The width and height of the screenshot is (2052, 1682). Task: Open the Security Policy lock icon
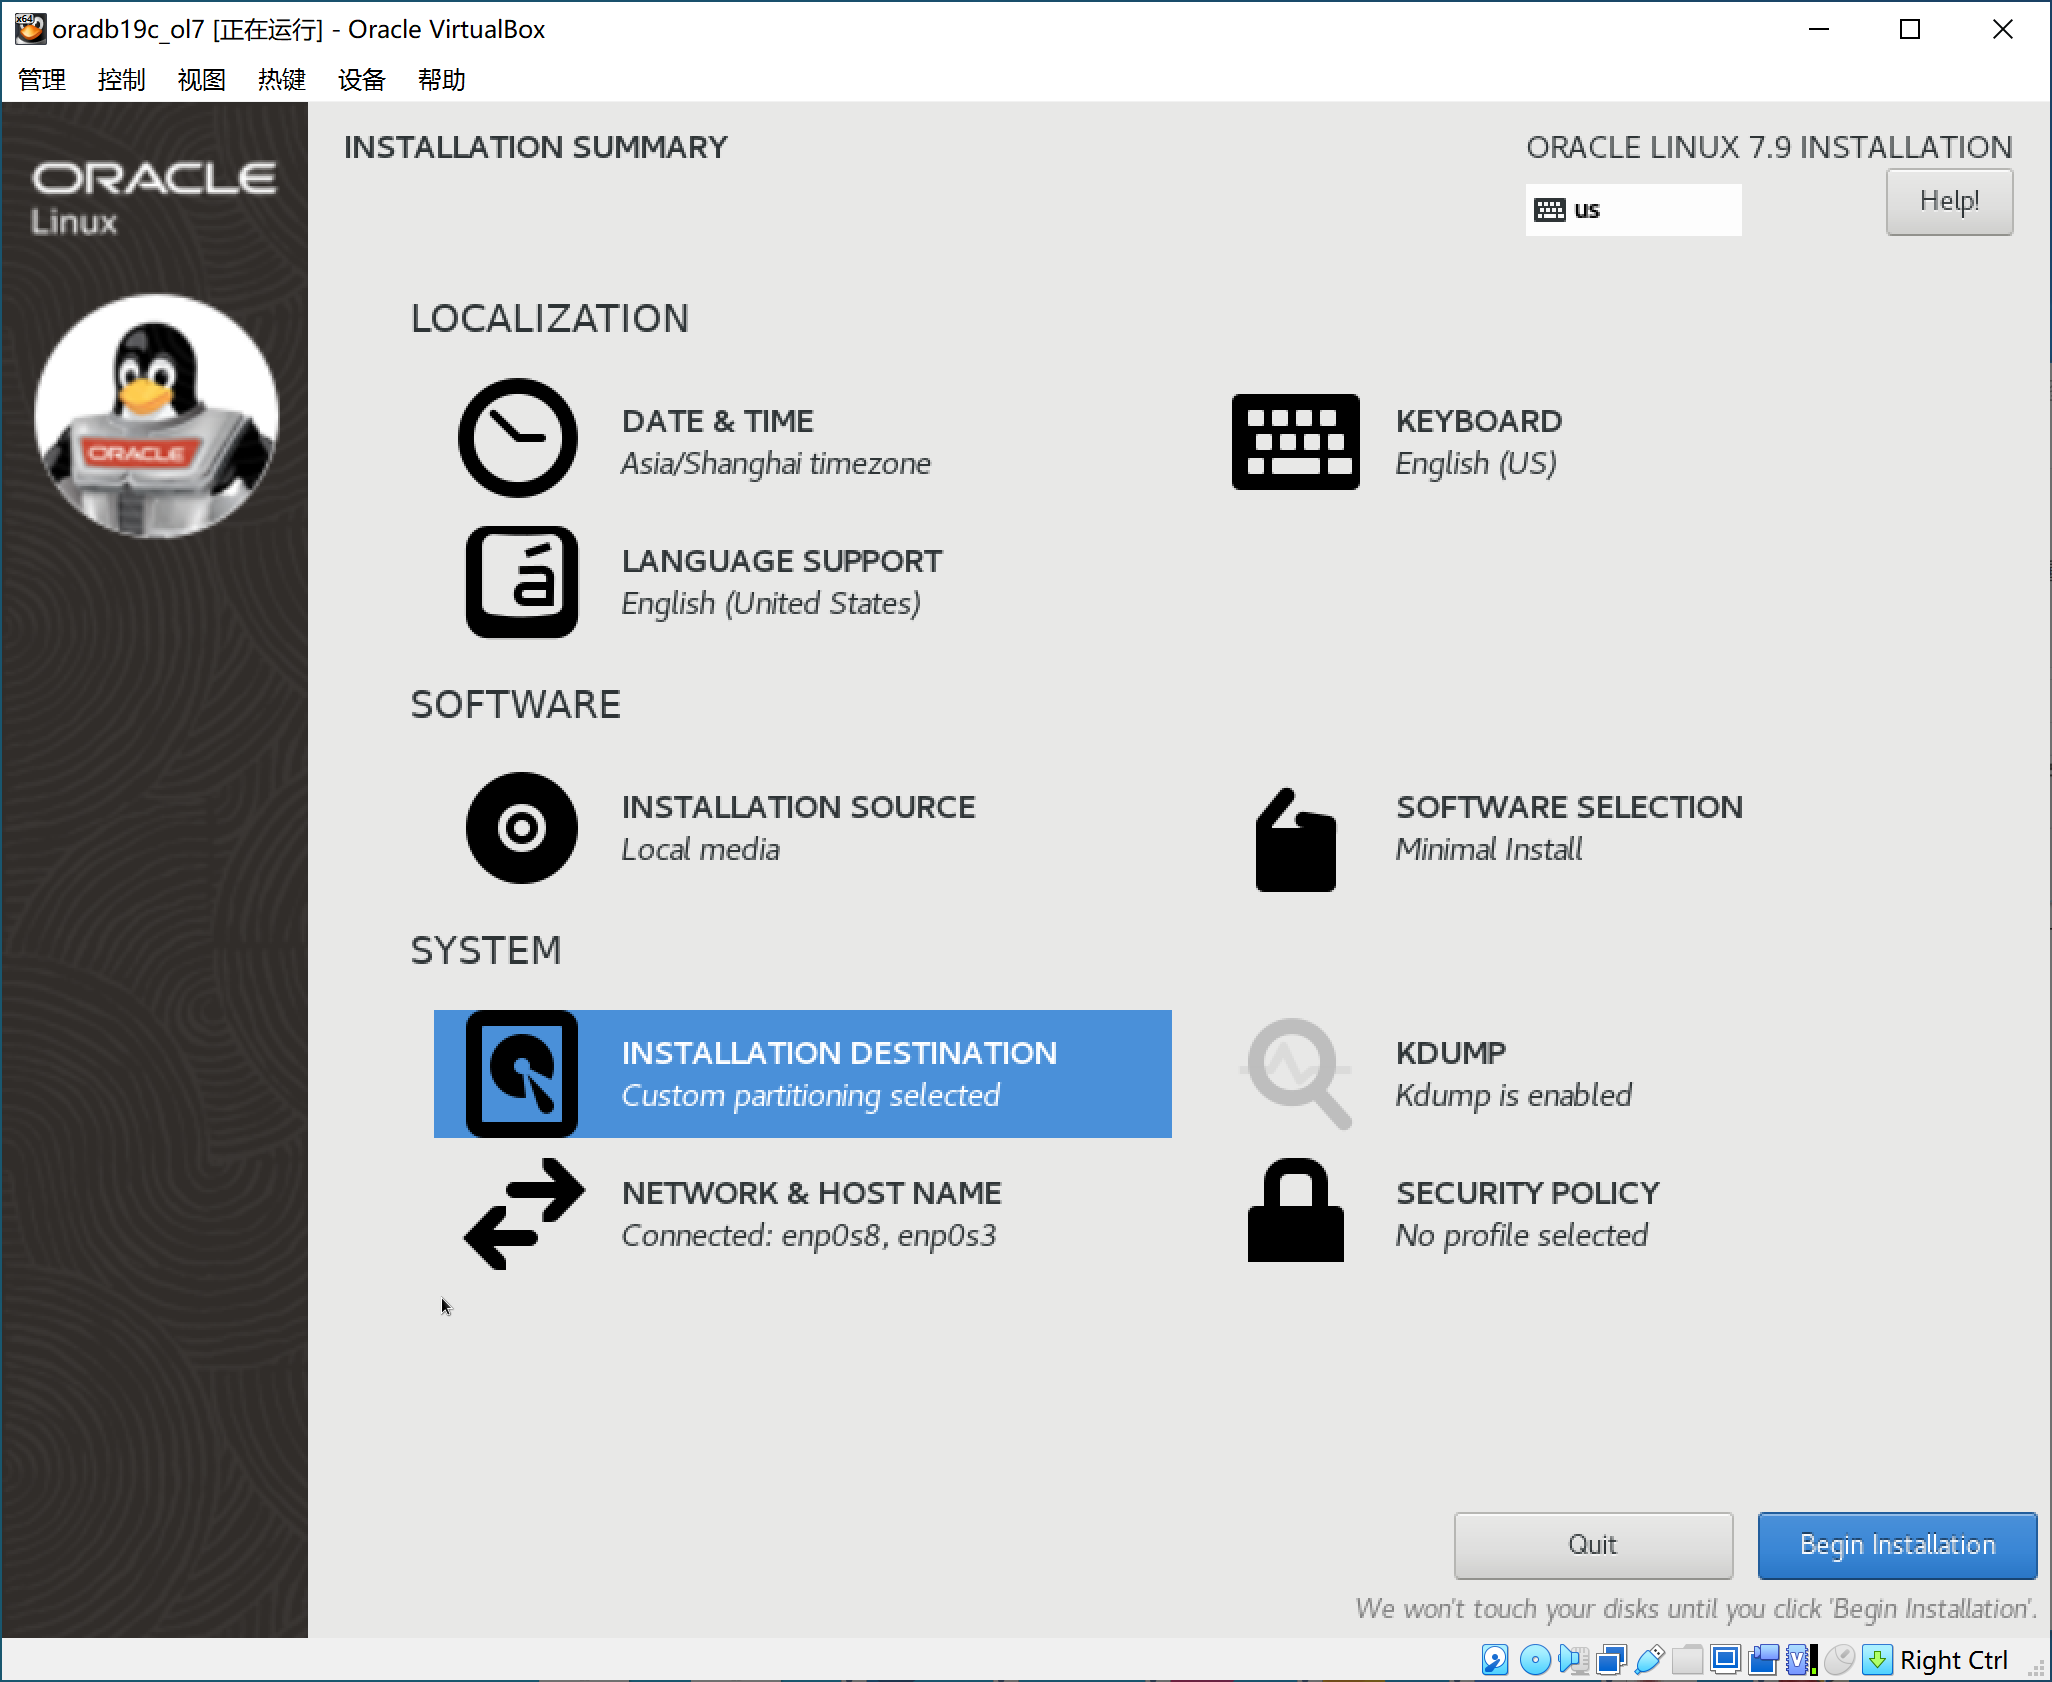pyautogui.click(x=1295, y=1211)
